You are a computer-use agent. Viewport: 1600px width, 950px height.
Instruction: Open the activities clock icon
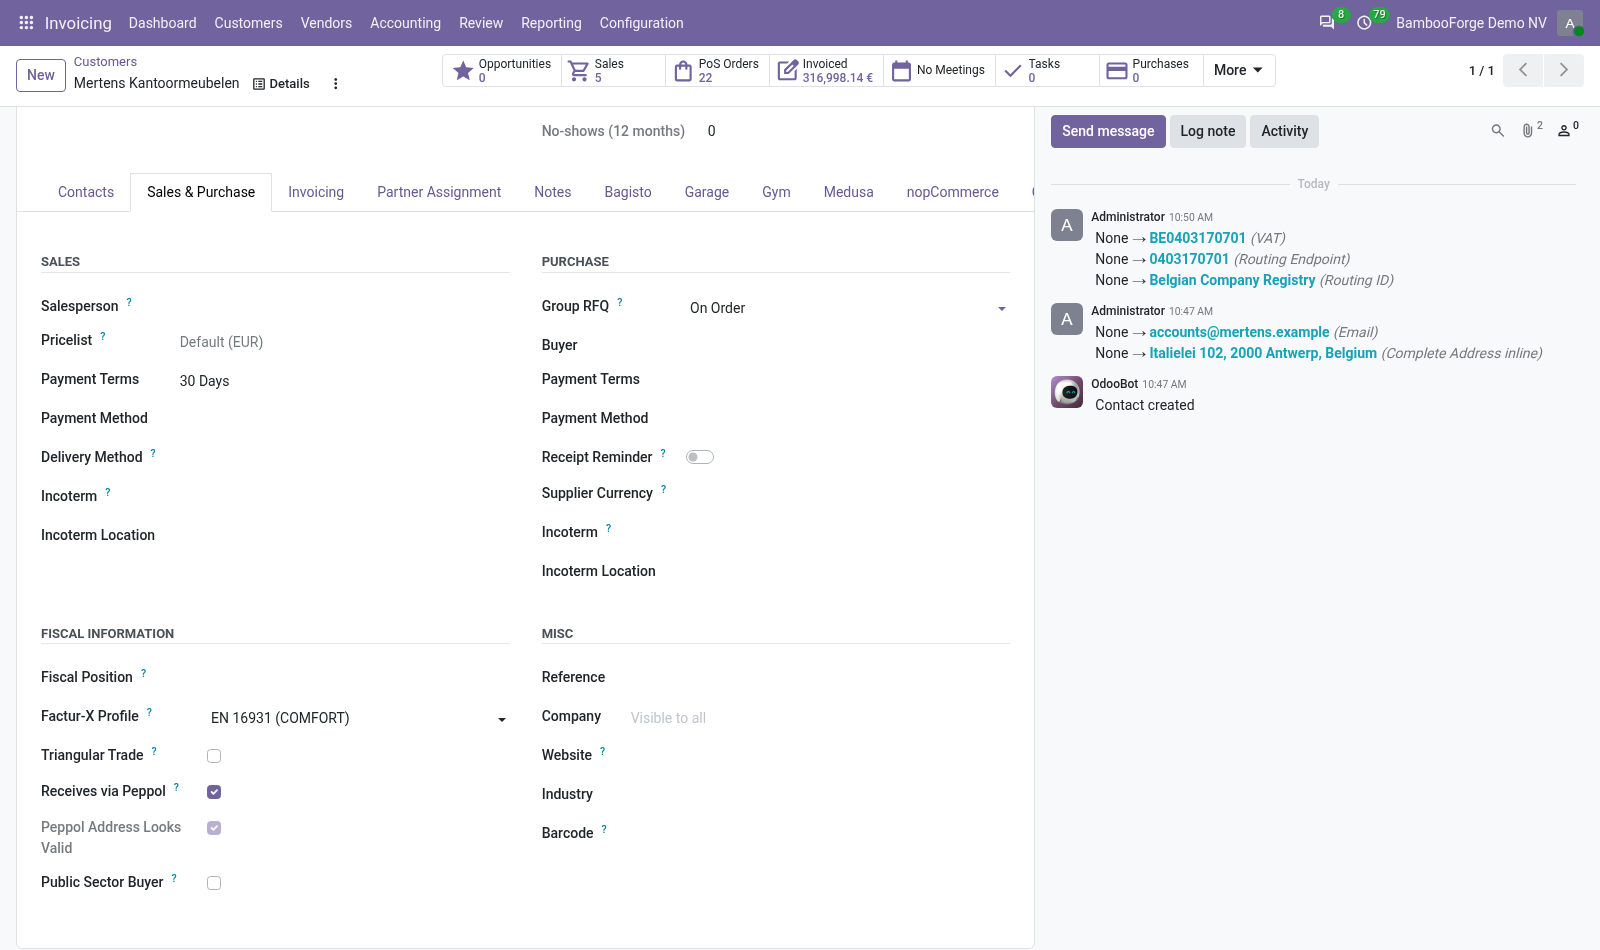pos(1364,22)
